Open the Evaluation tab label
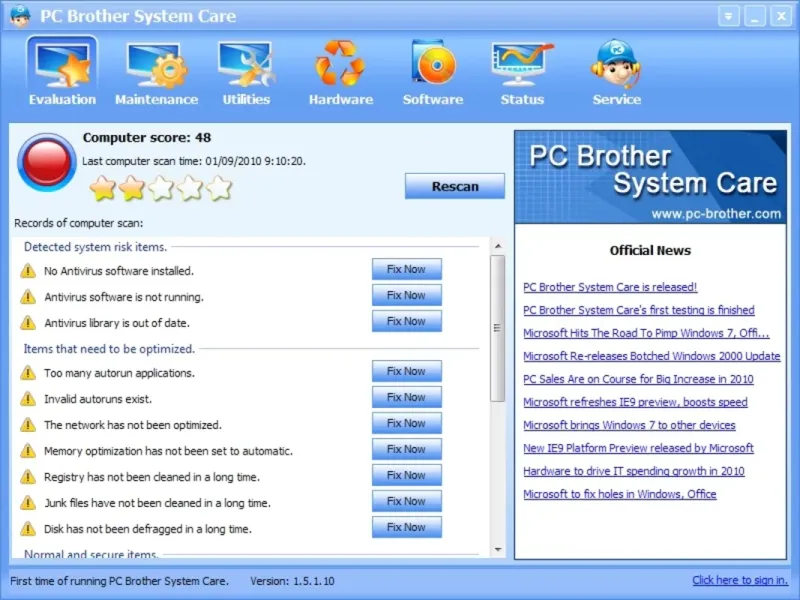Image resolution: width=800 pixels, height=600 pixels. (x=62, y=99)
